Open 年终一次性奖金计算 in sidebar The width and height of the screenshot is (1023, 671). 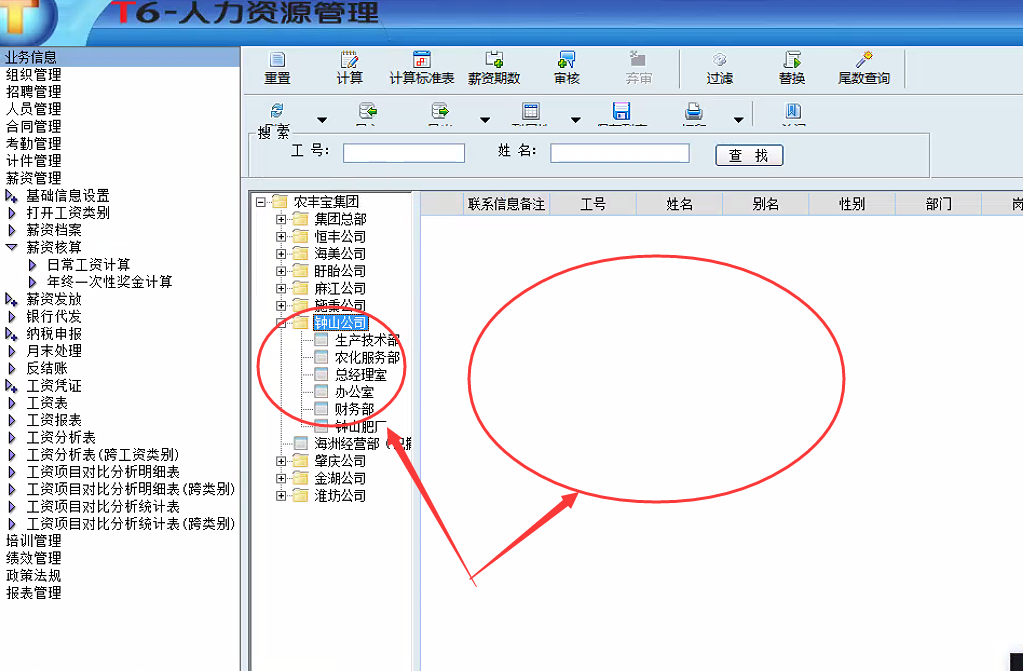[110, 282]
